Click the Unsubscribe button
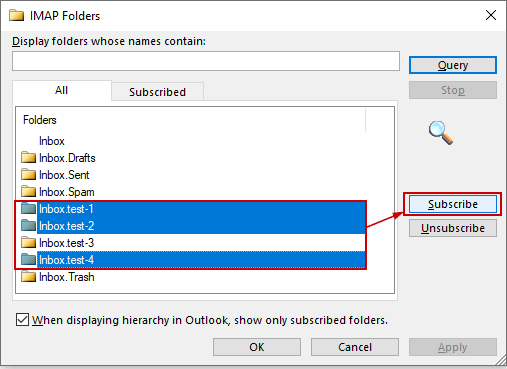 point(453,228)
